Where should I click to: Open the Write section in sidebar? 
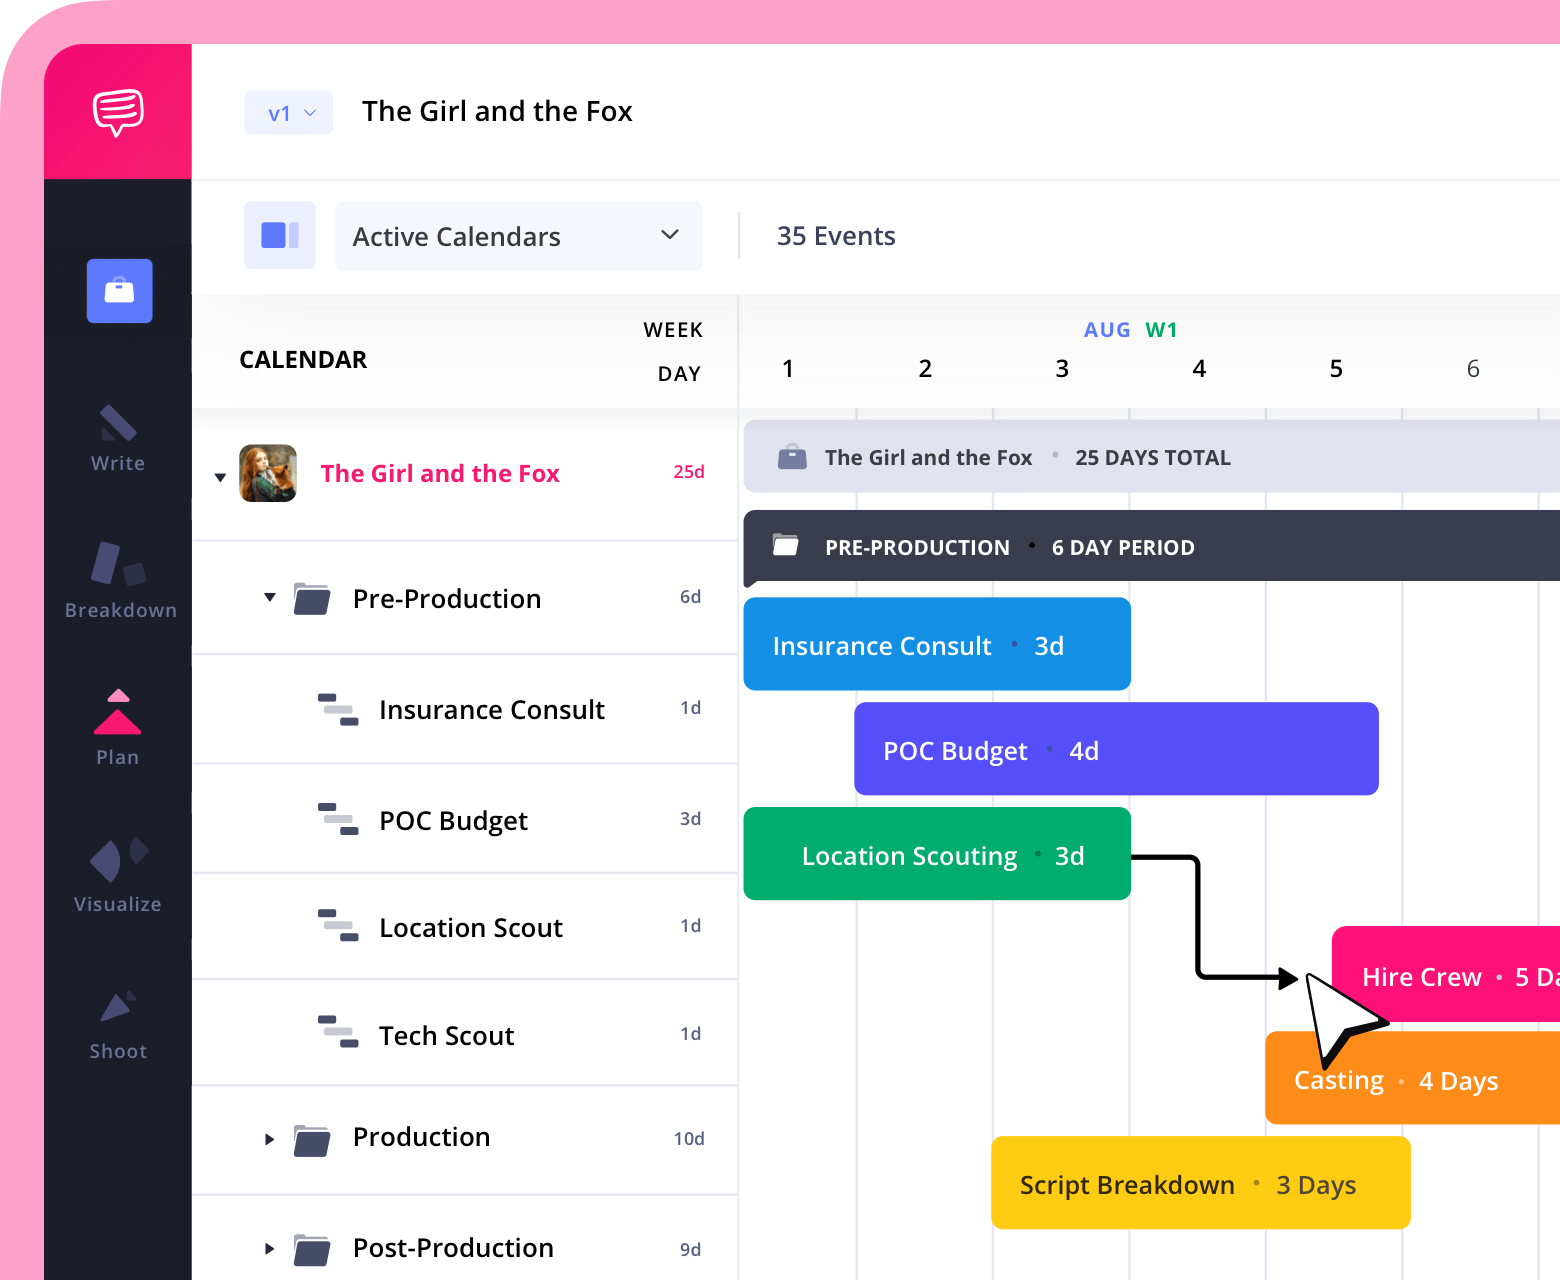pyautogui.click(x=118, y=438)
